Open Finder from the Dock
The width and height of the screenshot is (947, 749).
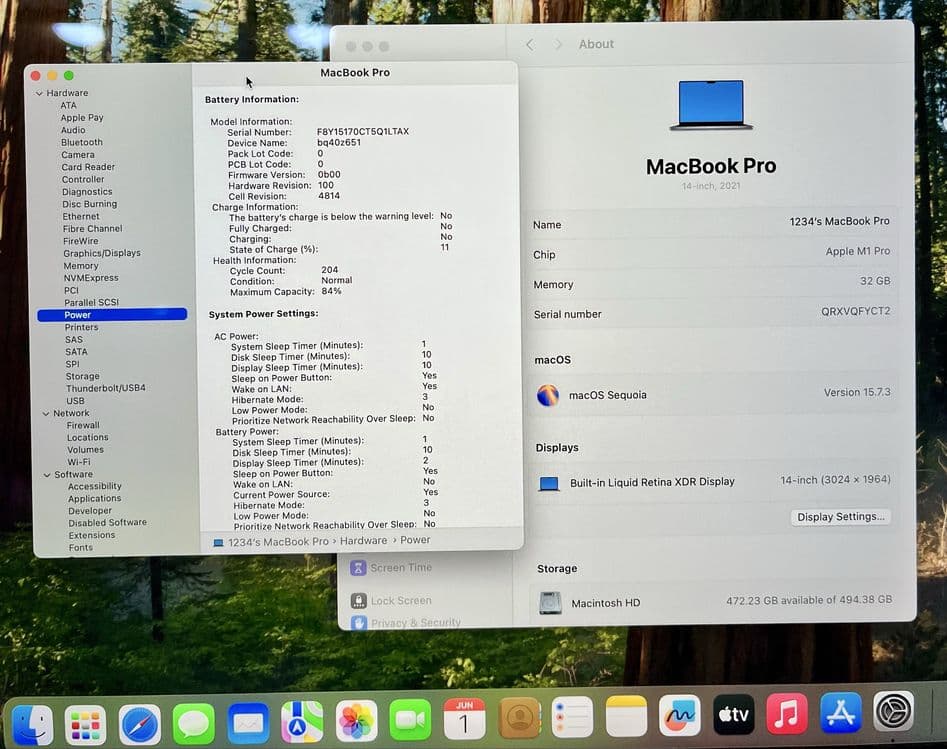click(x=33, y=725)
